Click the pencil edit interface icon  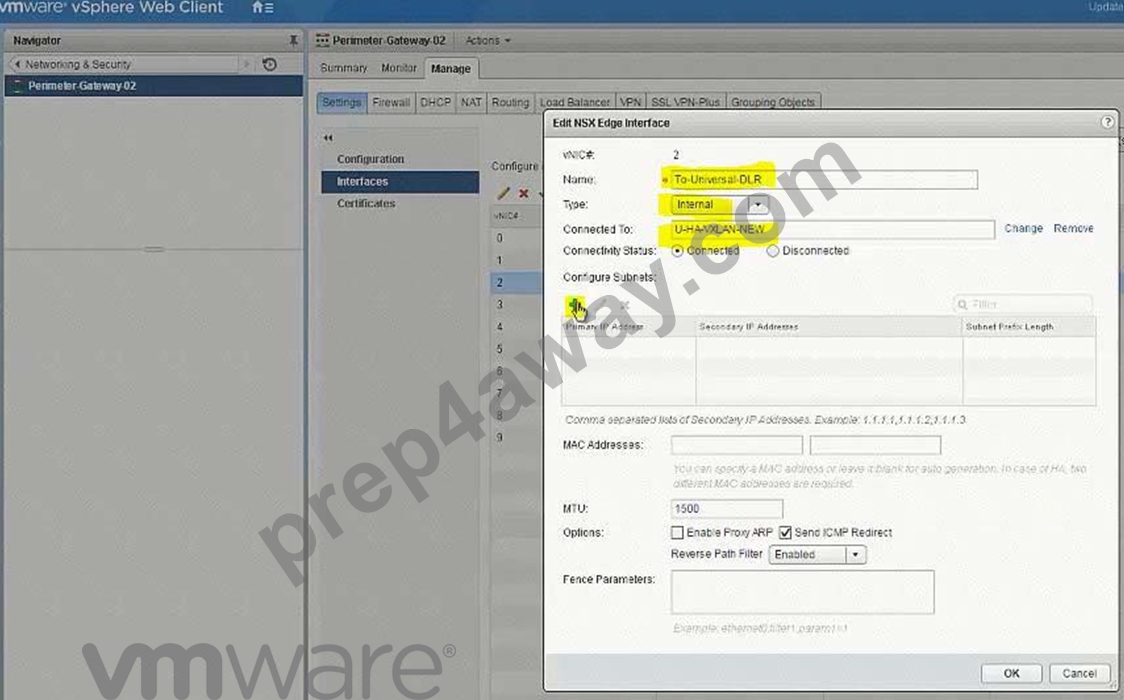click(503, 193)
